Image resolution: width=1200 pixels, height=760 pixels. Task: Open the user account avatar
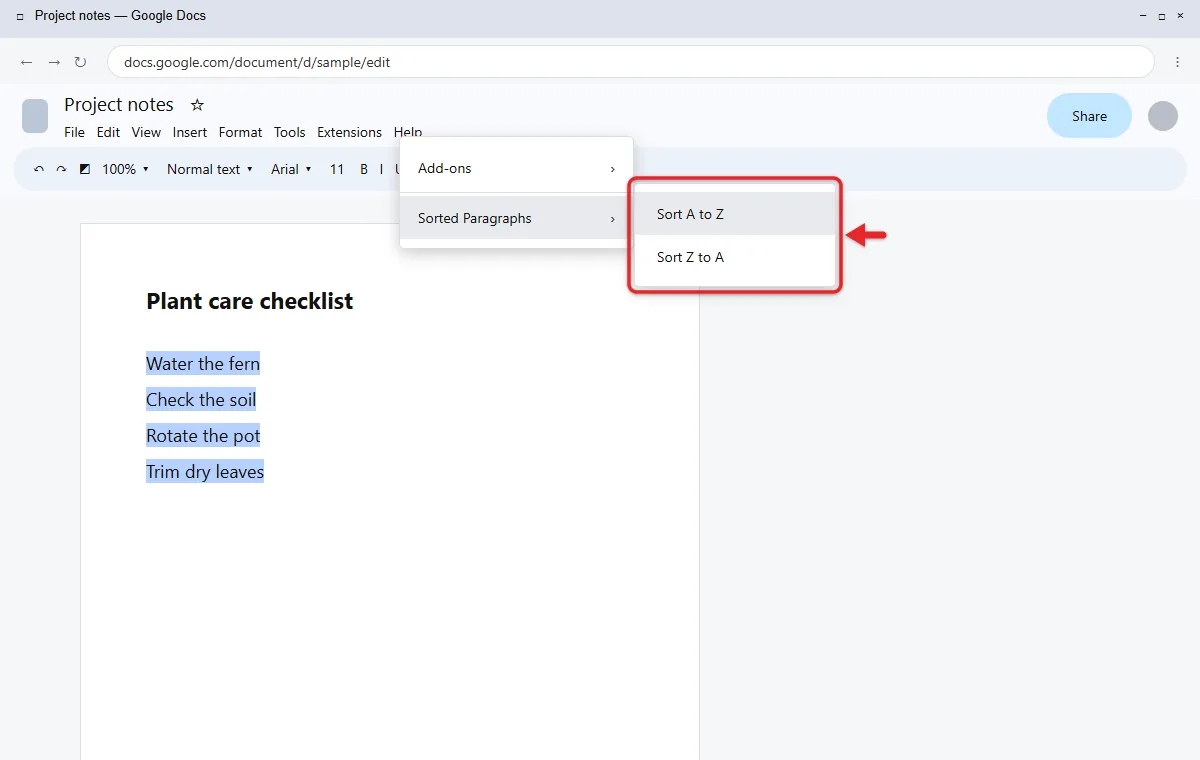point(1163,116)
